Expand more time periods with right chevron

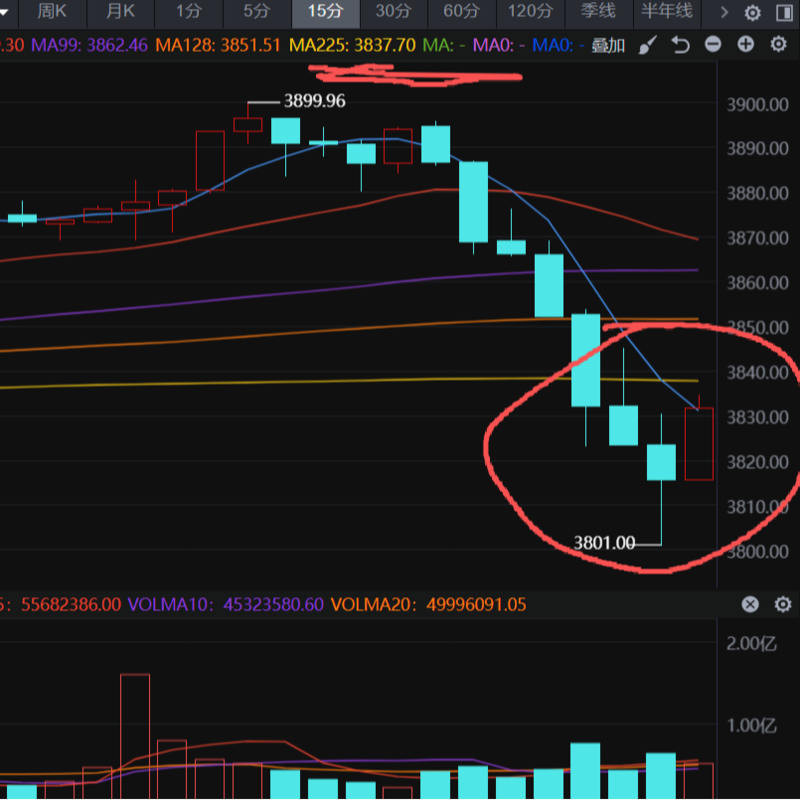[x=723, y=13]
